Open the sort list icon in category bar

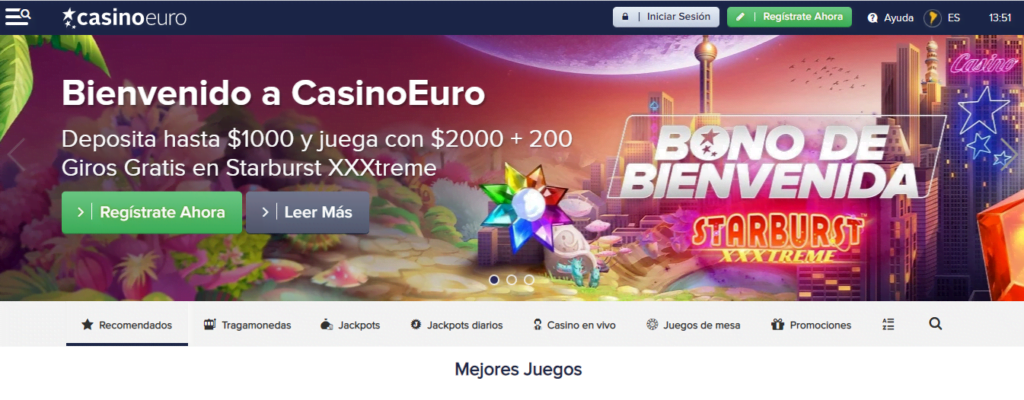point(888,324)
